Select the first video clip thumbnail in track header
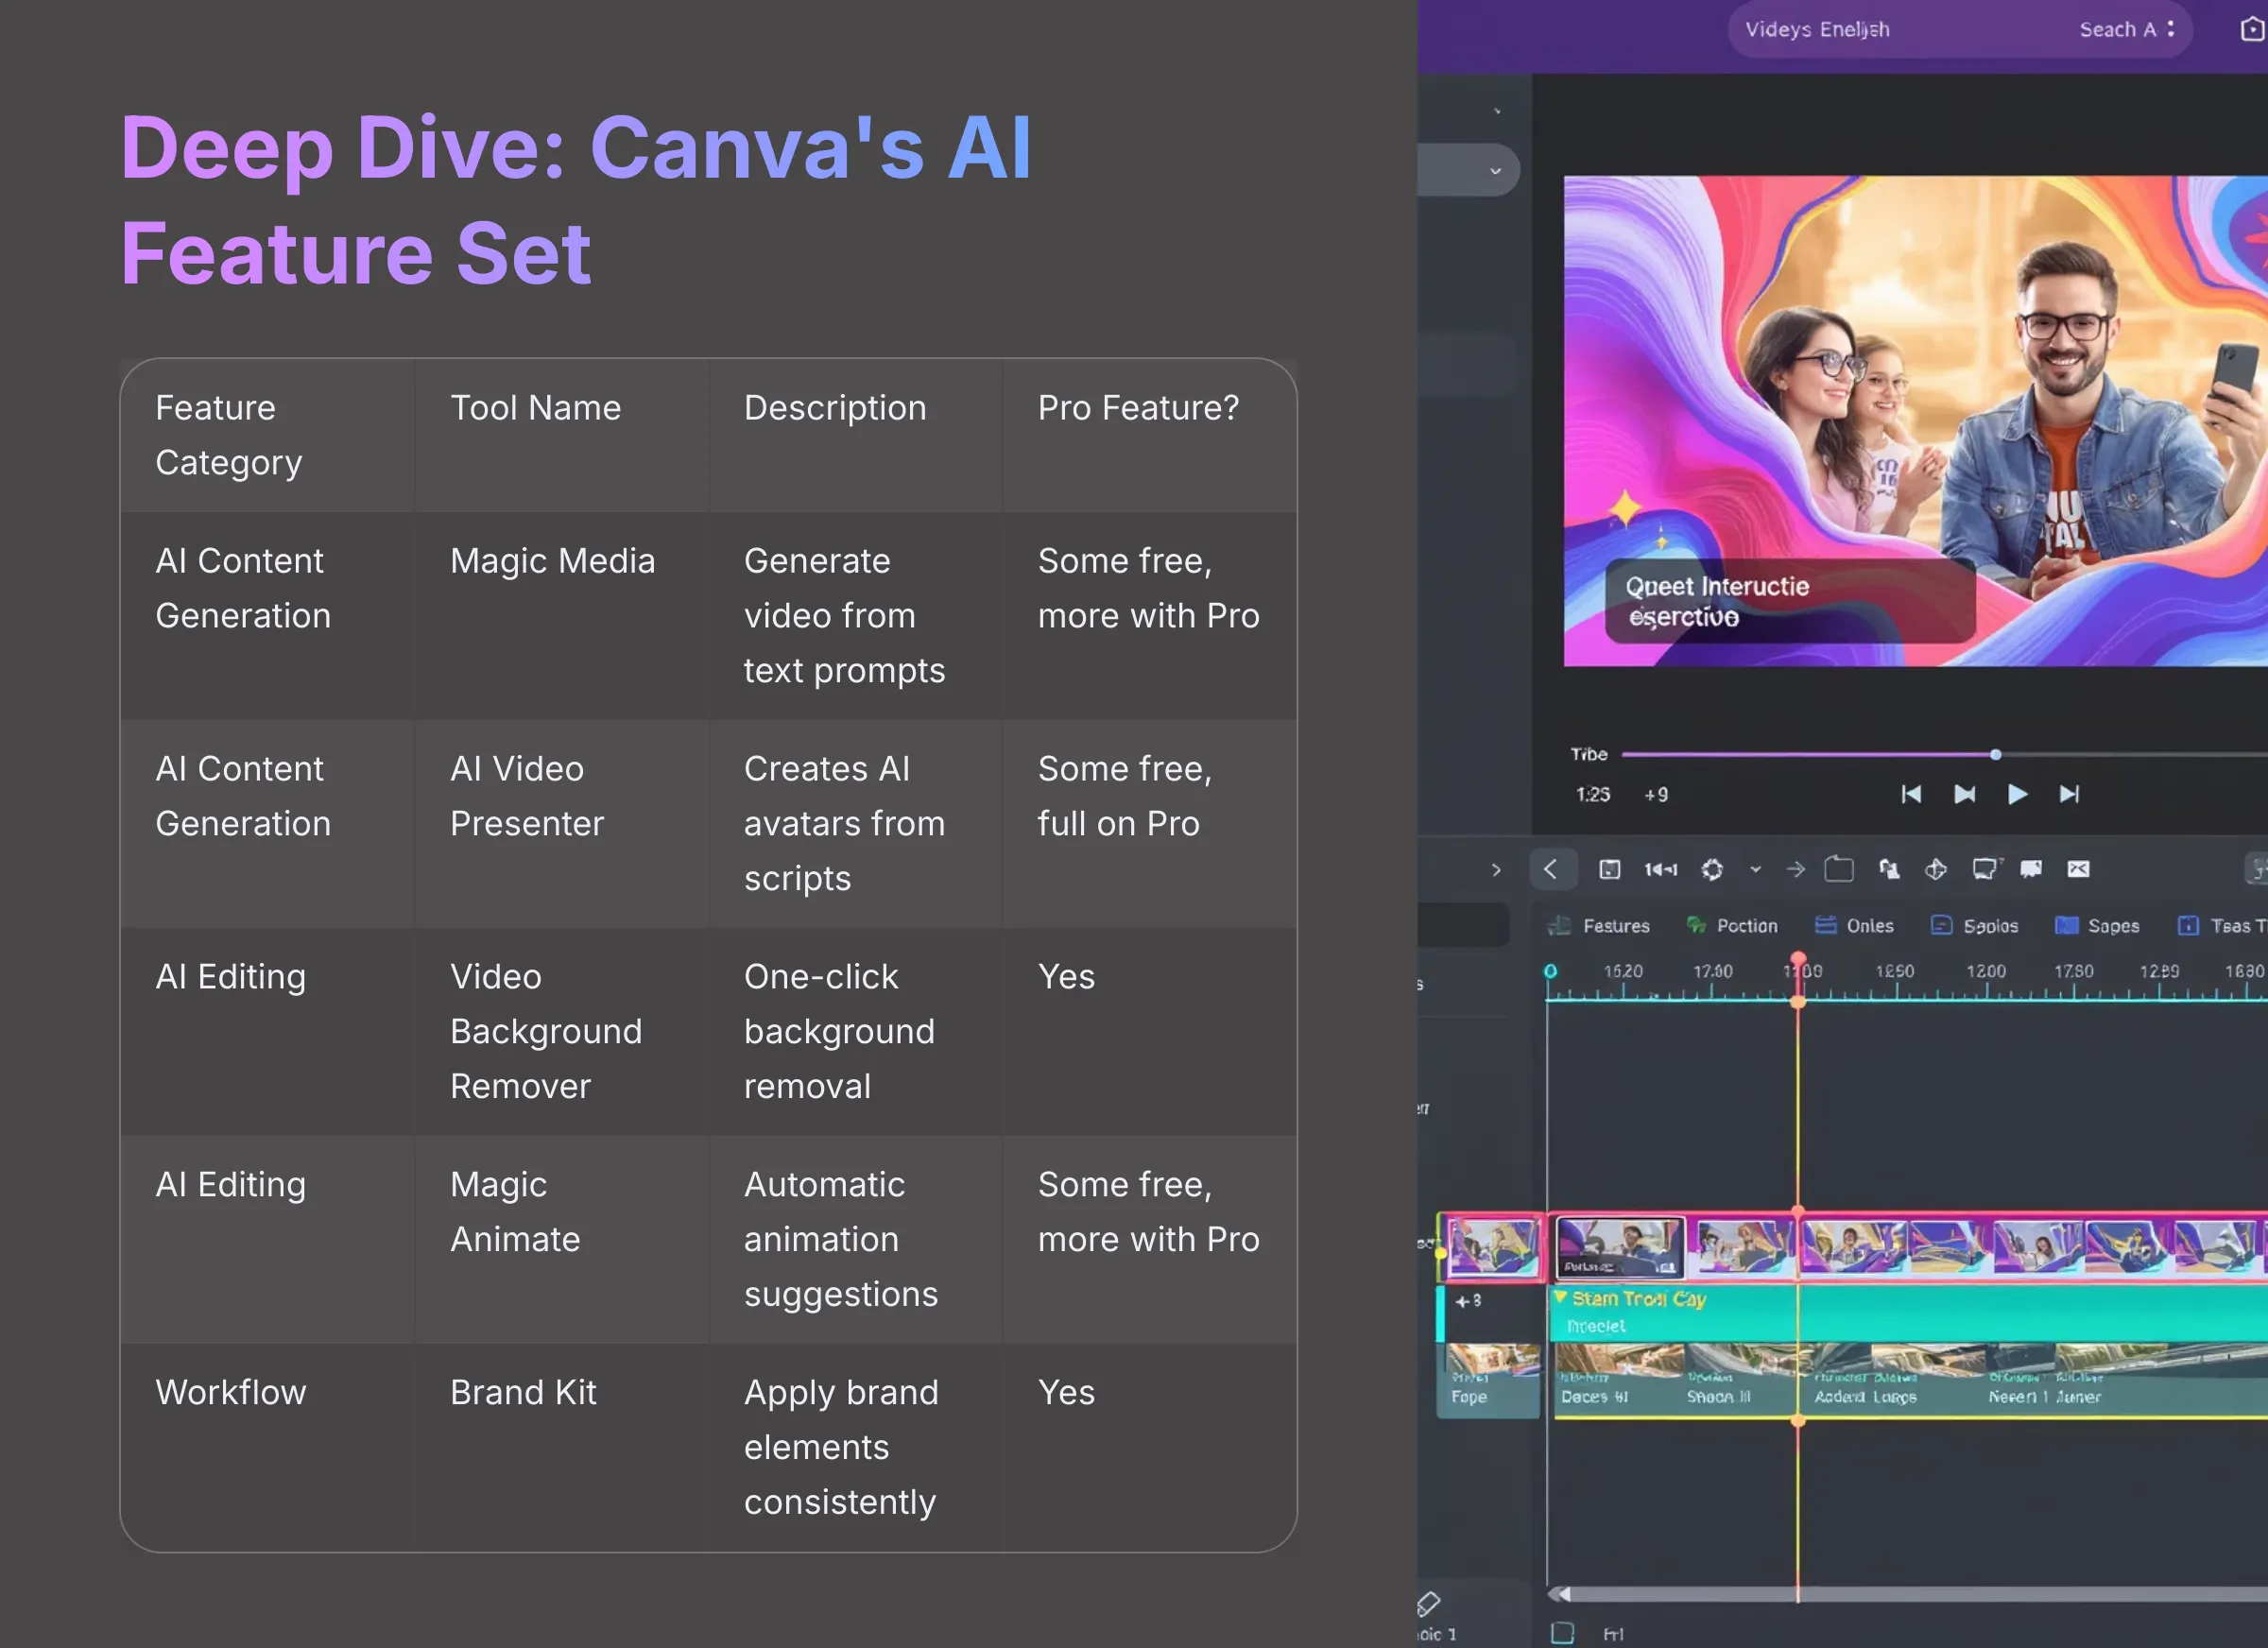Image resolution: width=2268 pixels, height=1648 pixels. coord(1493,1247)
